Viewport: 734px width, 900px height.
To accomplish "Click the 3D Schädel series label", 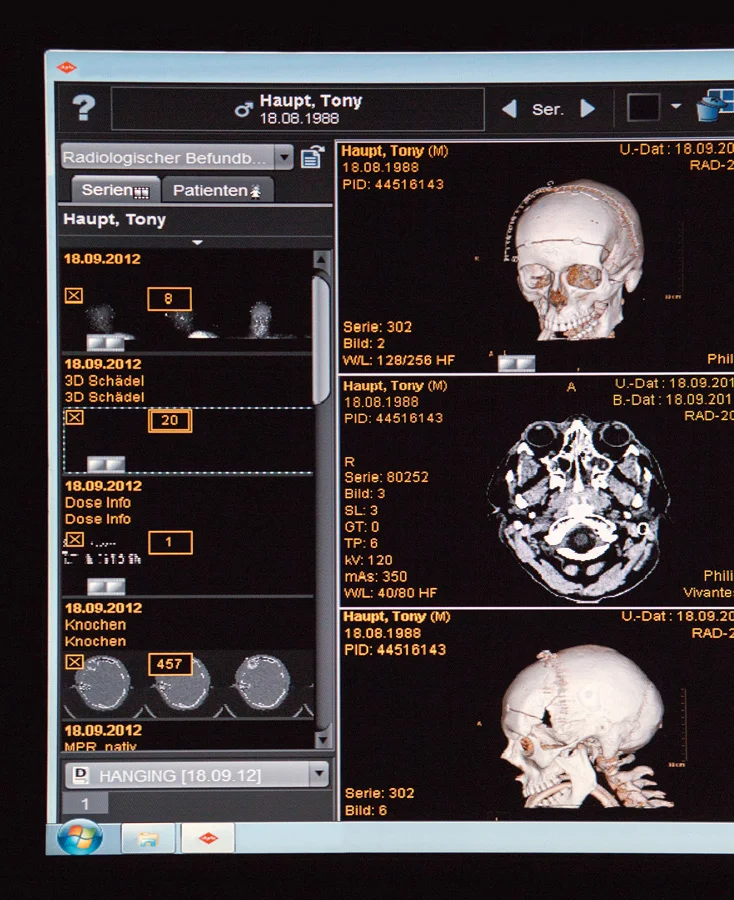I will pyautogui.click(x=104, y=389).
